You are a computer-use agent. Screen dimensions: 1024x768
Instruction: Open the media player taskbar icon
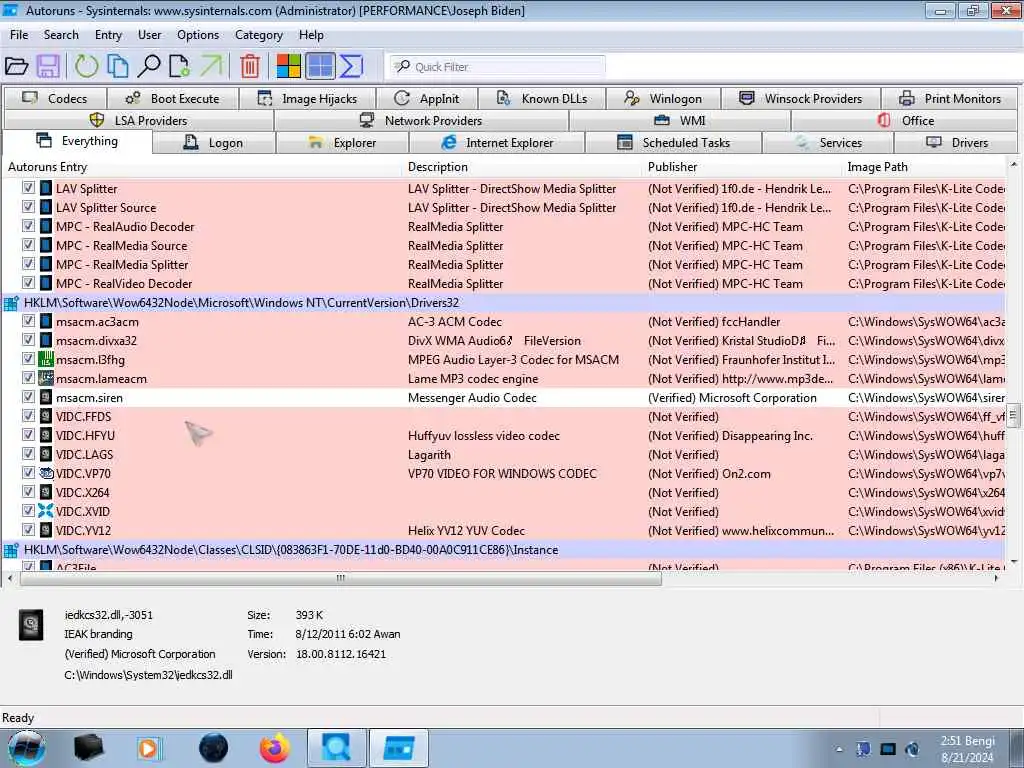(x=148, y=748)
